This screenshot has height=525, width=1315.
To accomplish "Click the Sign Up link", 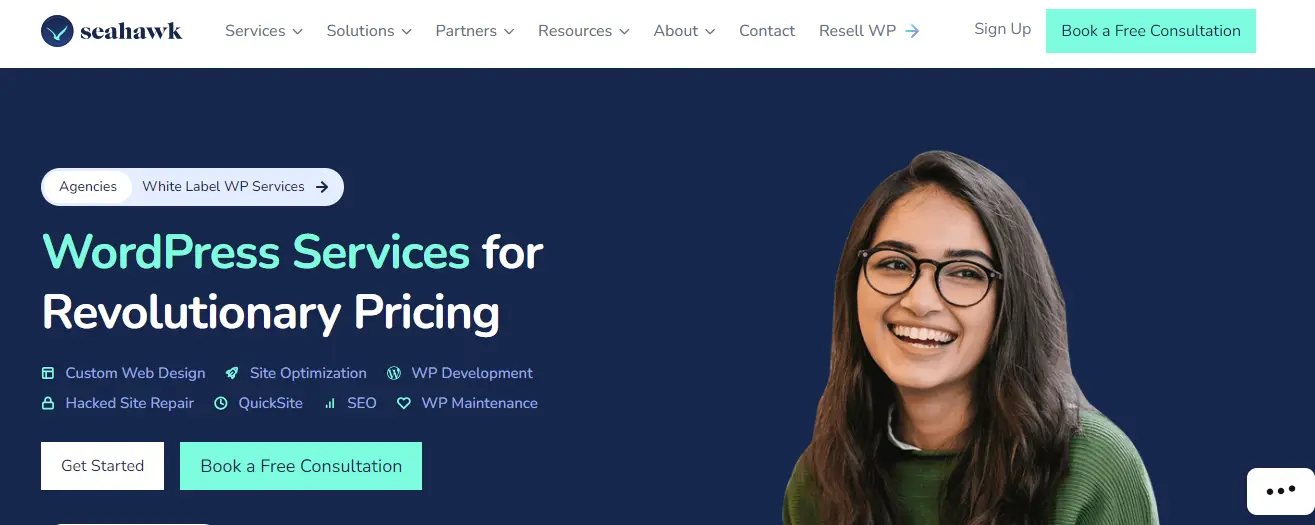I will click(1002, 29).
